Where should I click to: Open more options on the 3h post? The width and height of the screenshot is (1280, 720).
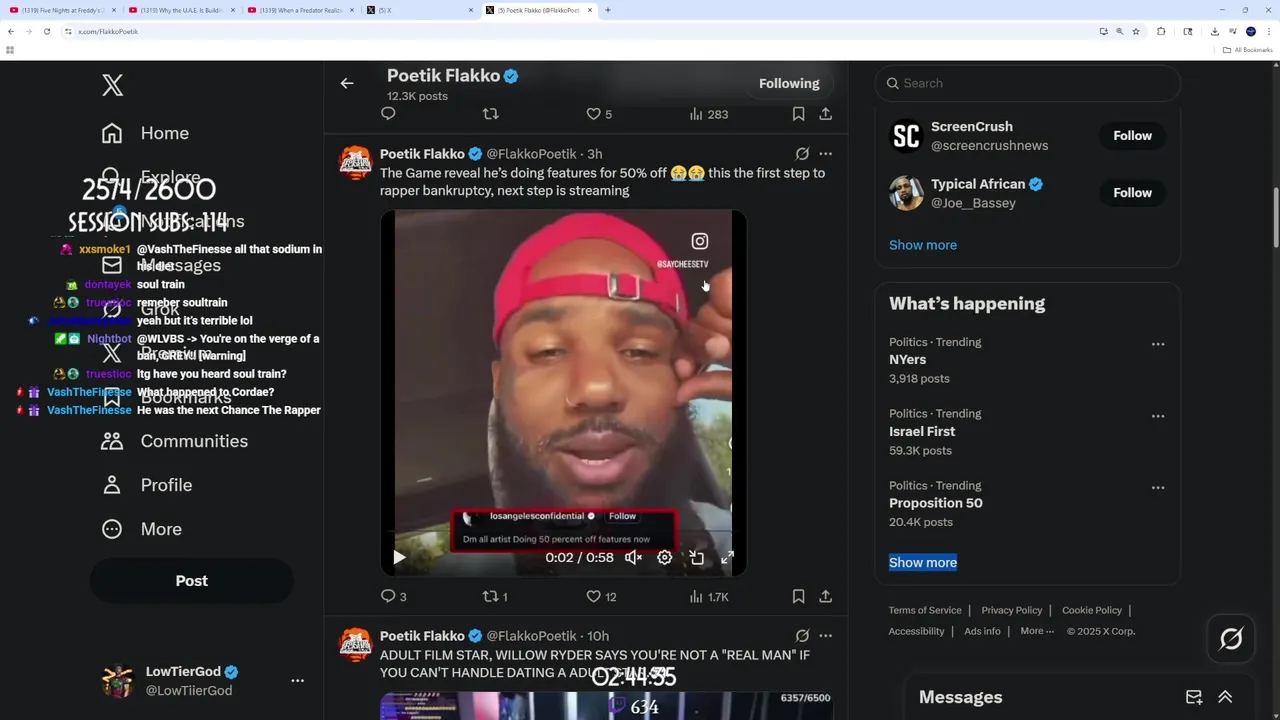coord(825,154)
